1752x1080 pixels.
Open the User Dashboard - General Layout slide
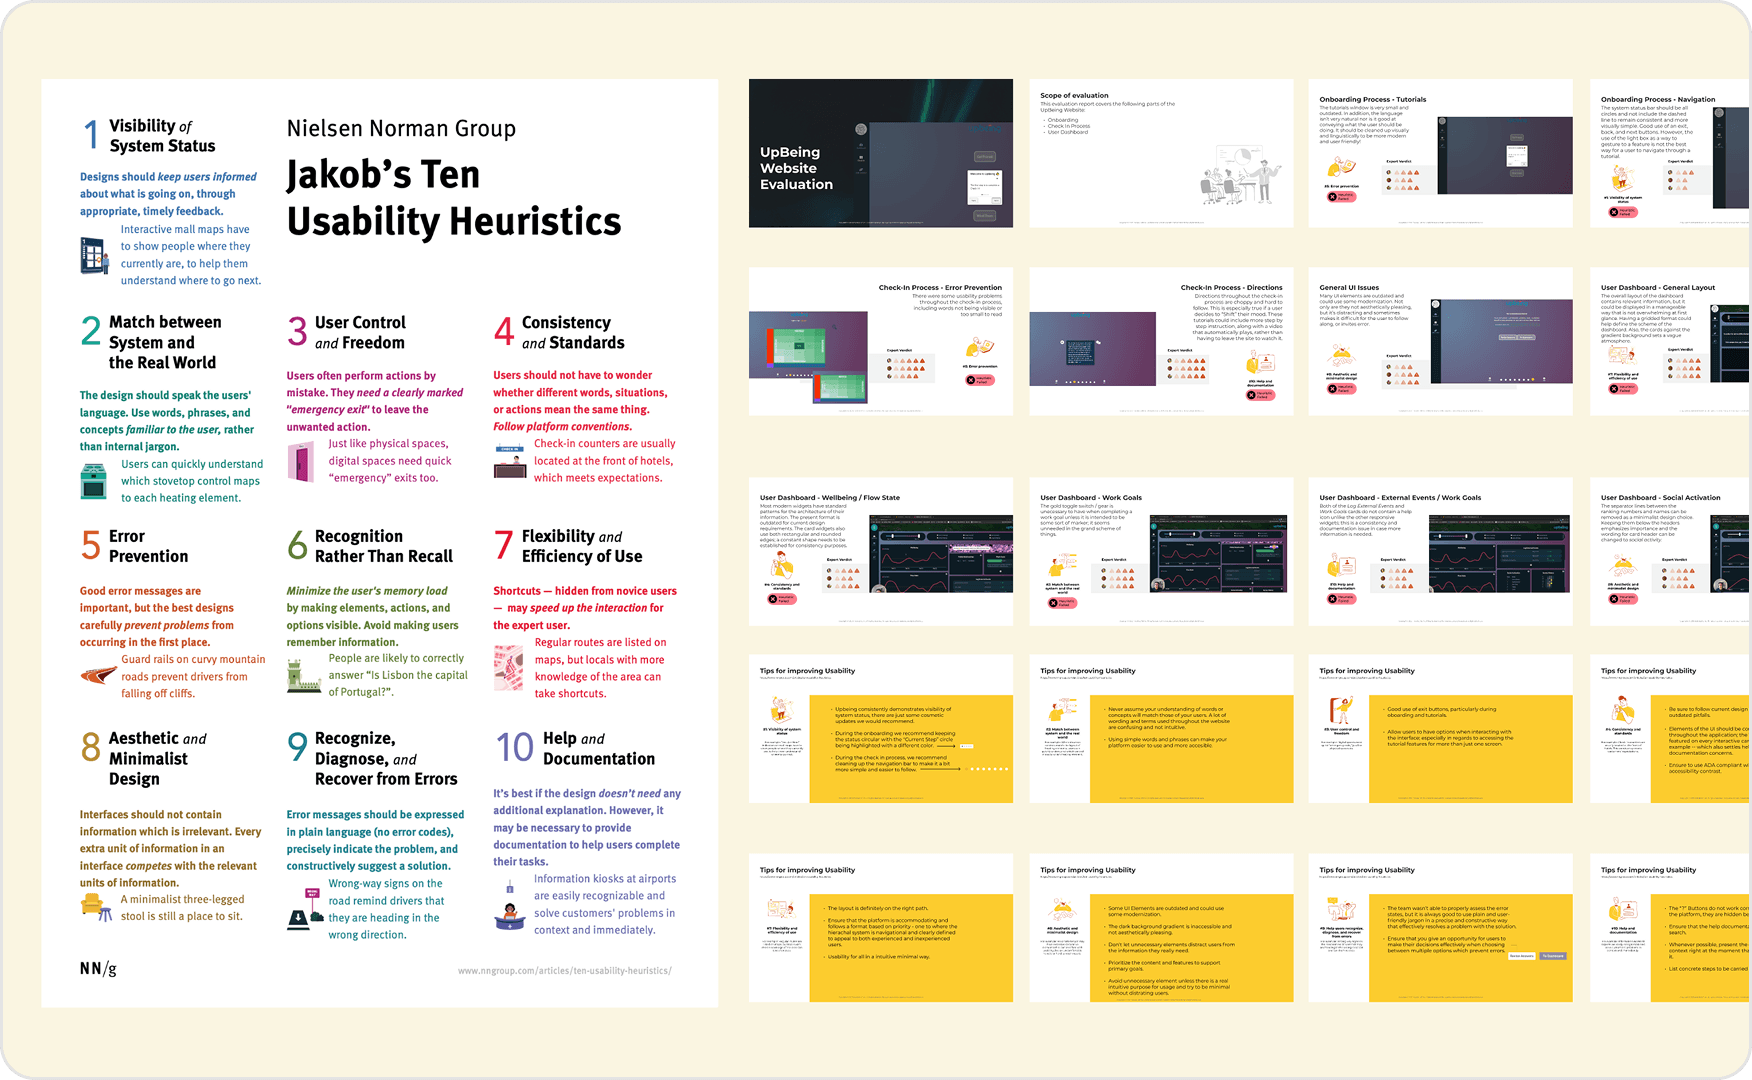coord(1670,341)
